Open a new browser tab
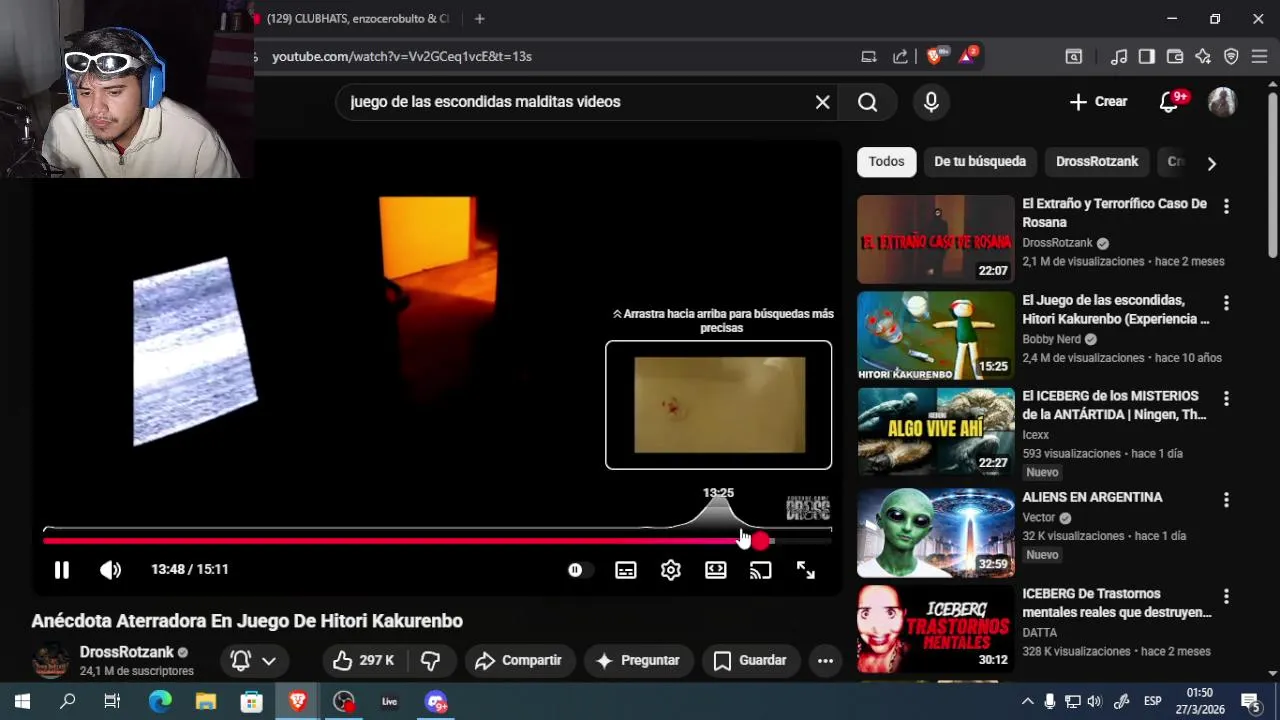The height and width of the screenshot is (720, 1280). pyautogui.click(x=479, y=19)
